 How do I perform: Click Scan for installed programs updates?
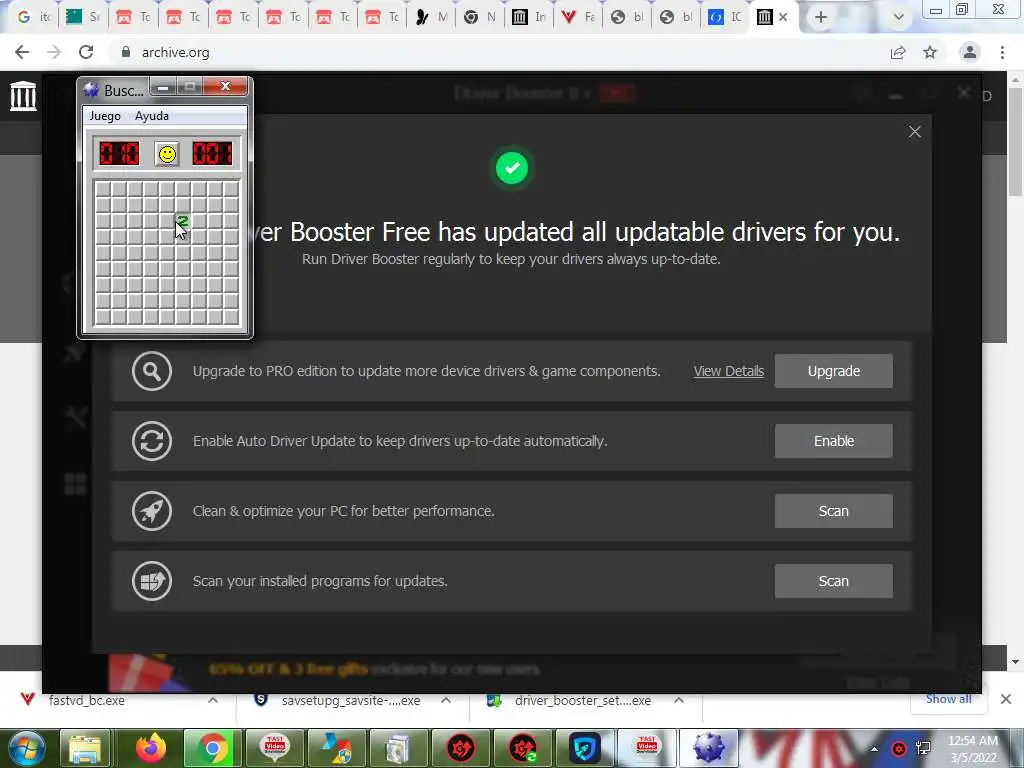833,581
